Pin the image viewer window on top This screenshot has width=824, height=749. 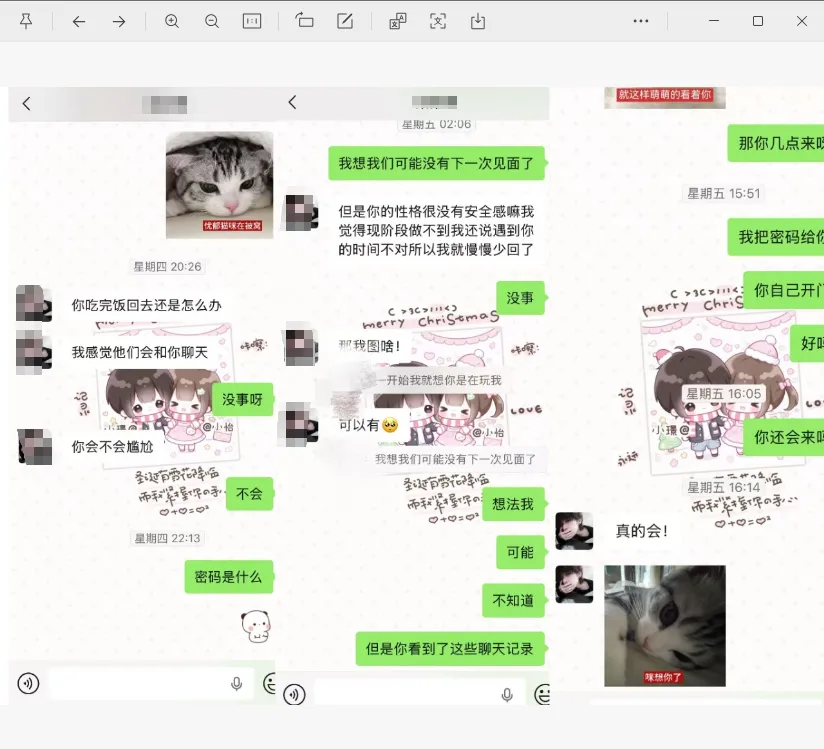(26, 21)
